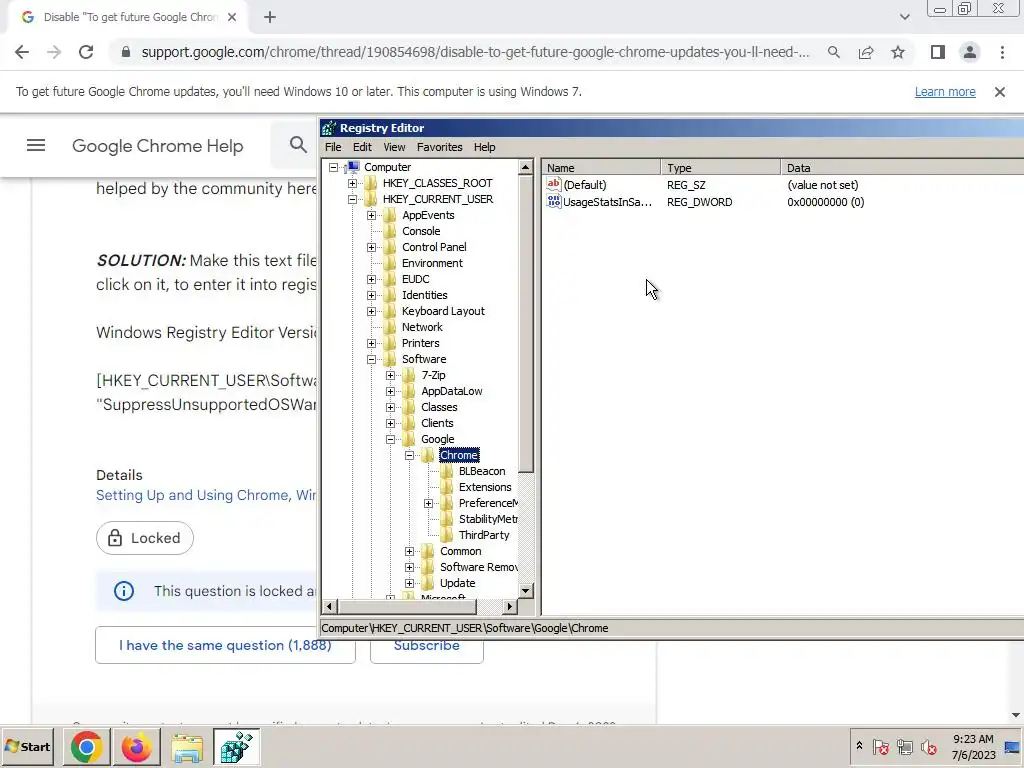Open the Registry Editor Edit menu
The image size is (1024, 768).
362,147
